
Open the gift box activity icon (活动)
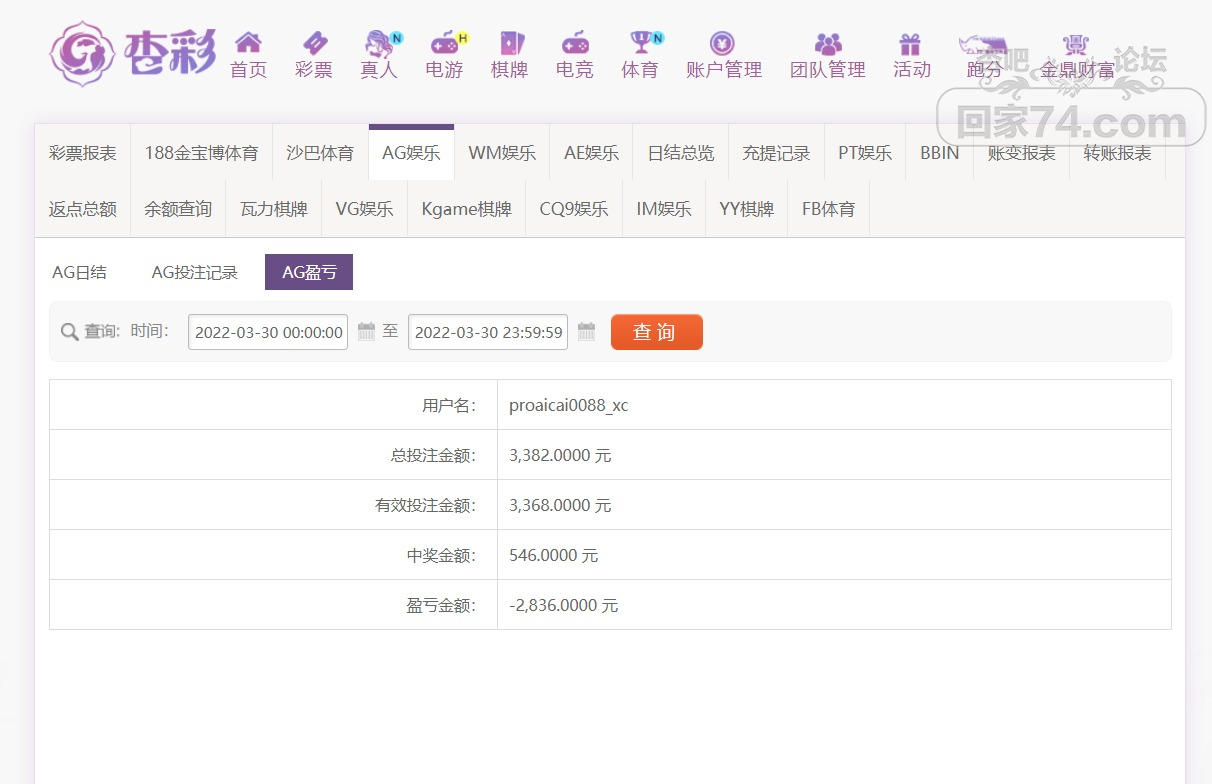click(910, 43)
